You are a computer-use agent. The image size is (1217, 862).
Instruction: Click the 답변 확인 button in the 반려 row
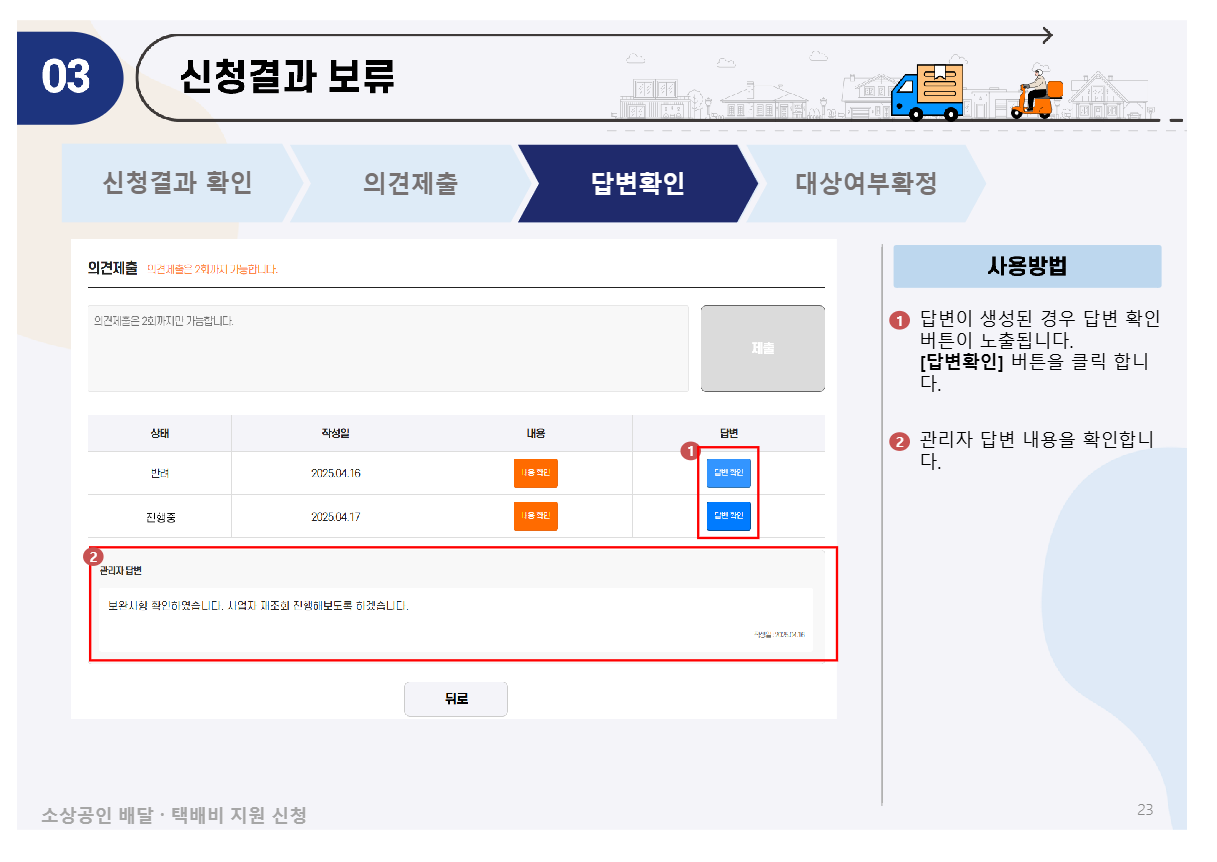[728, 472]
